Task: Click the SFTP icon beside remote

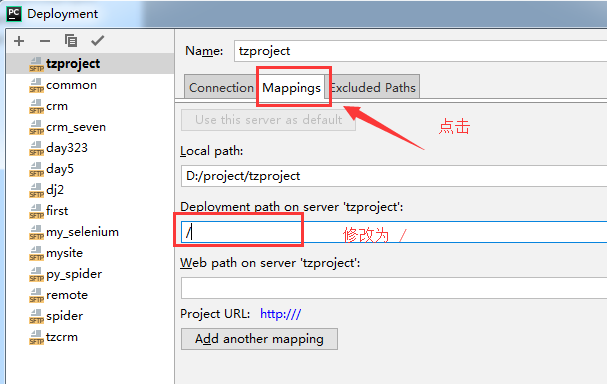Action: coord(36,295)
